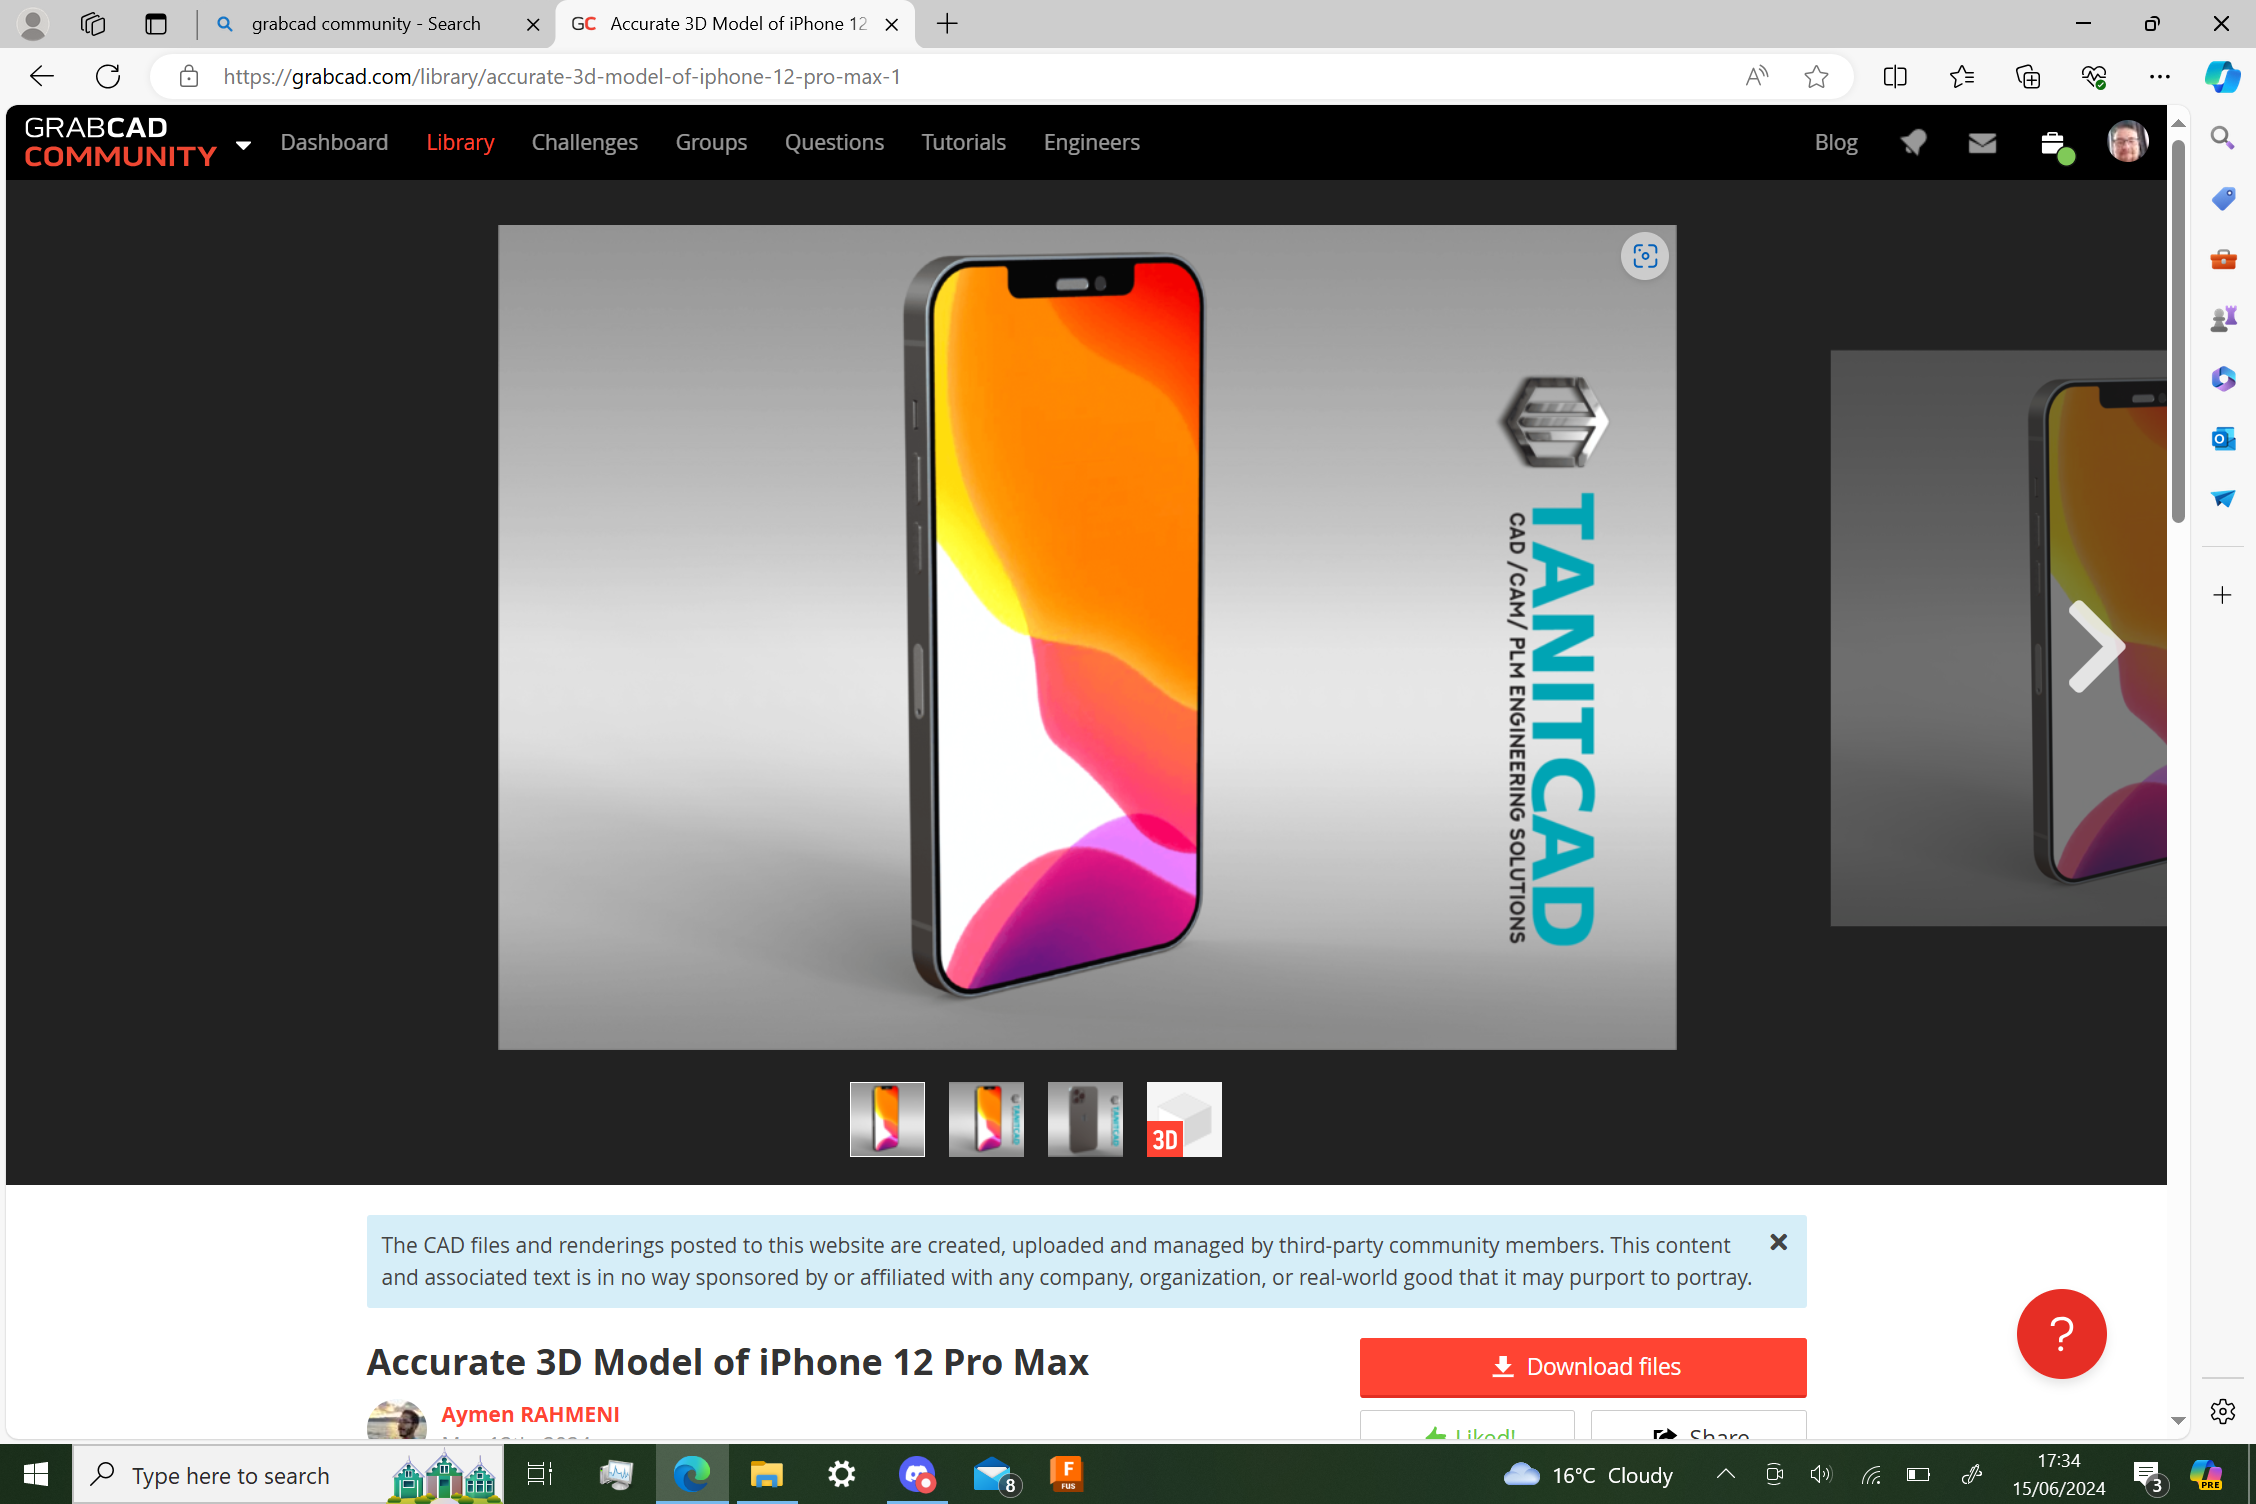Open the Challenges navigation tab
Screen dimensions: 2256x1504
click(584, 143)
